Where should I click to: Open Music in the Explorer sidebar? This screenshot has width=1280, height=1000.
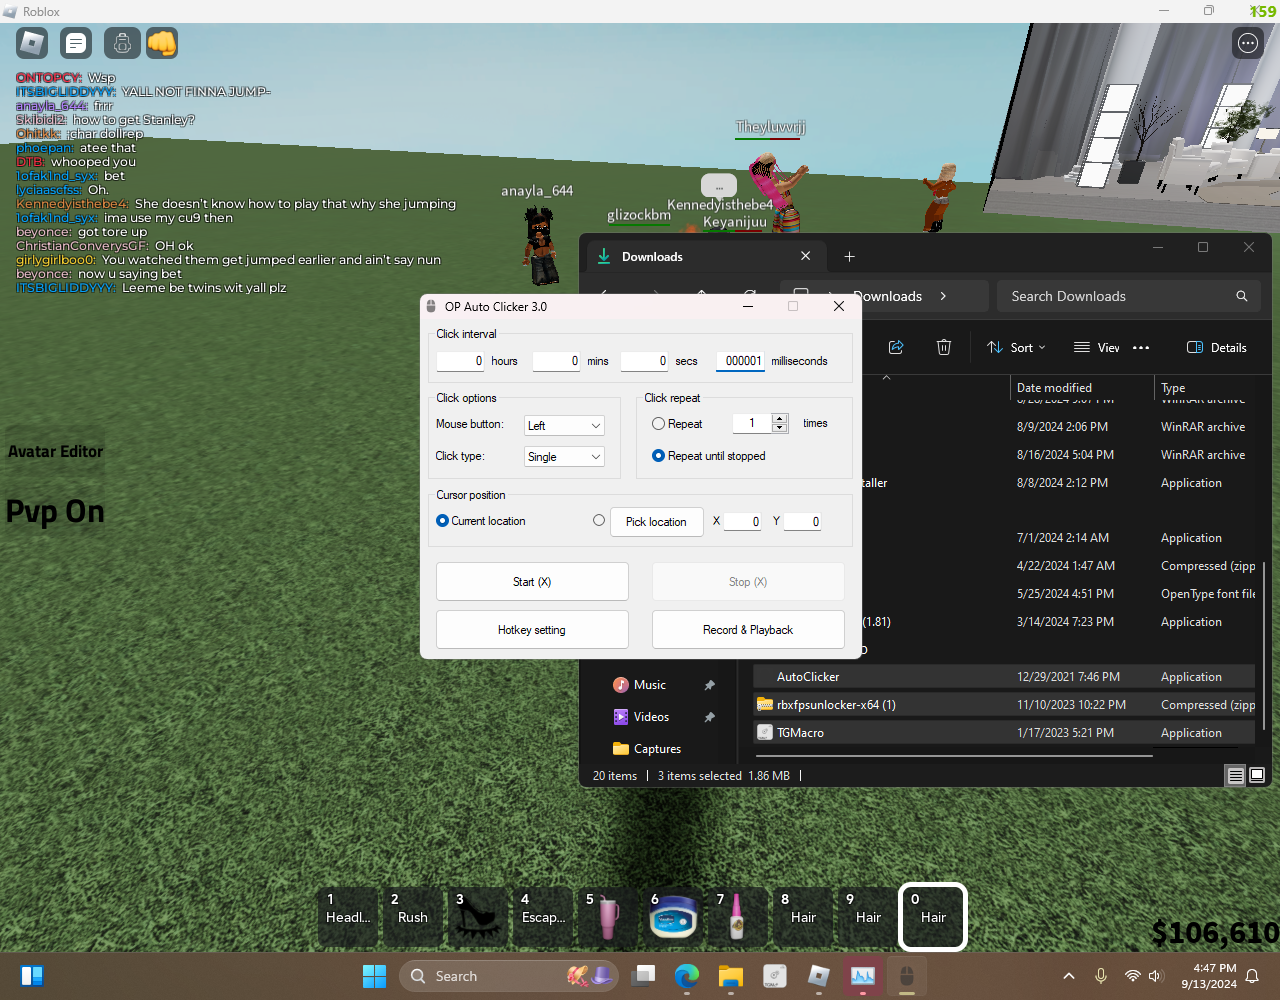[649, 685]
